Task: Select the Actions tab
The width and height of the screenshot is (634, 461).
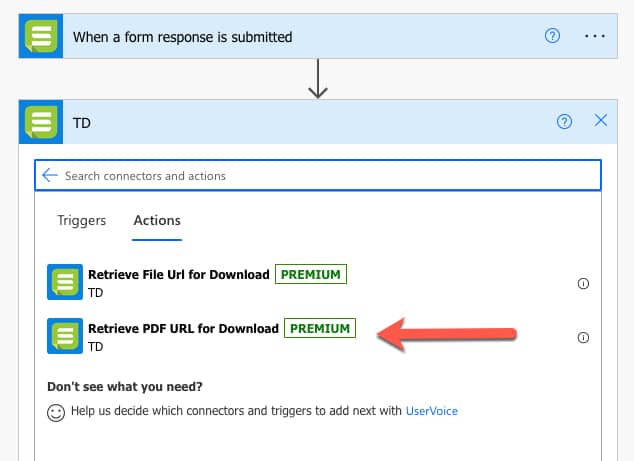Action: (x=157, y=221)
